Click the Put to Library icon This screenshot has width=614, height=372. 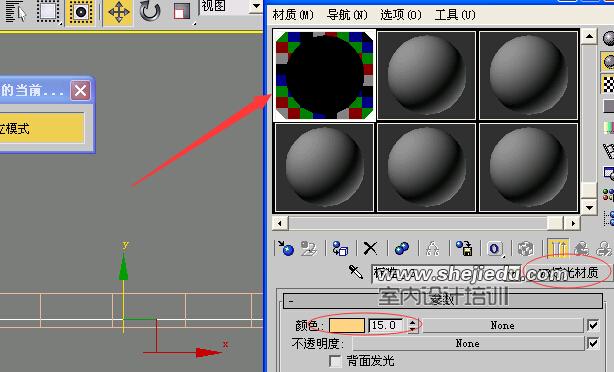tap(464, 248)
